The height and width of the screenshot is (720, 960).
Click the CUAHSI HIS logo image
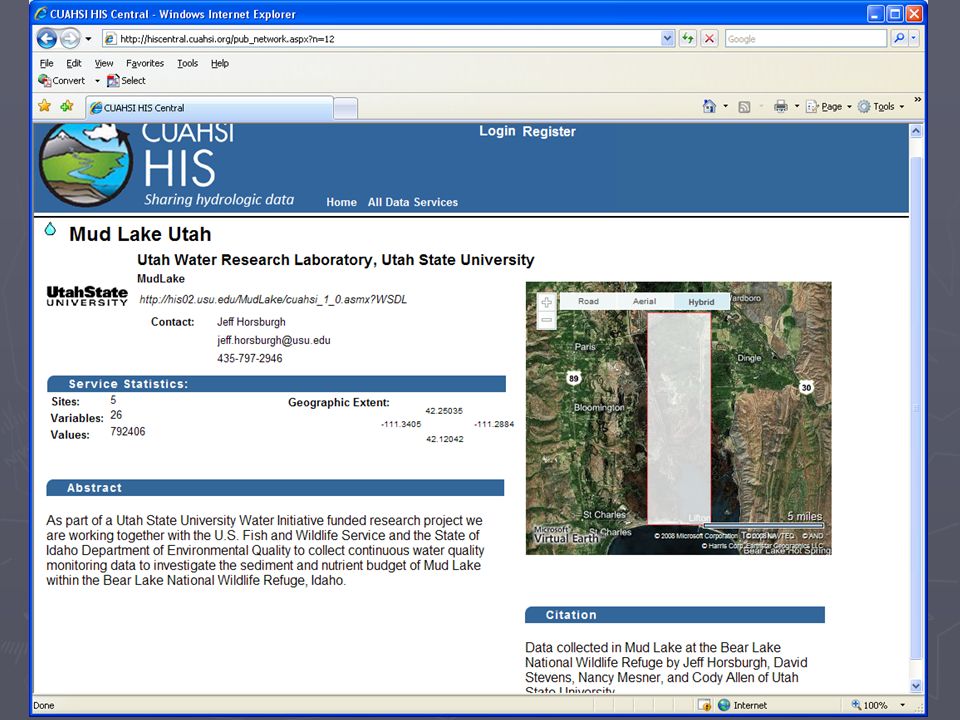click(86, 164)
